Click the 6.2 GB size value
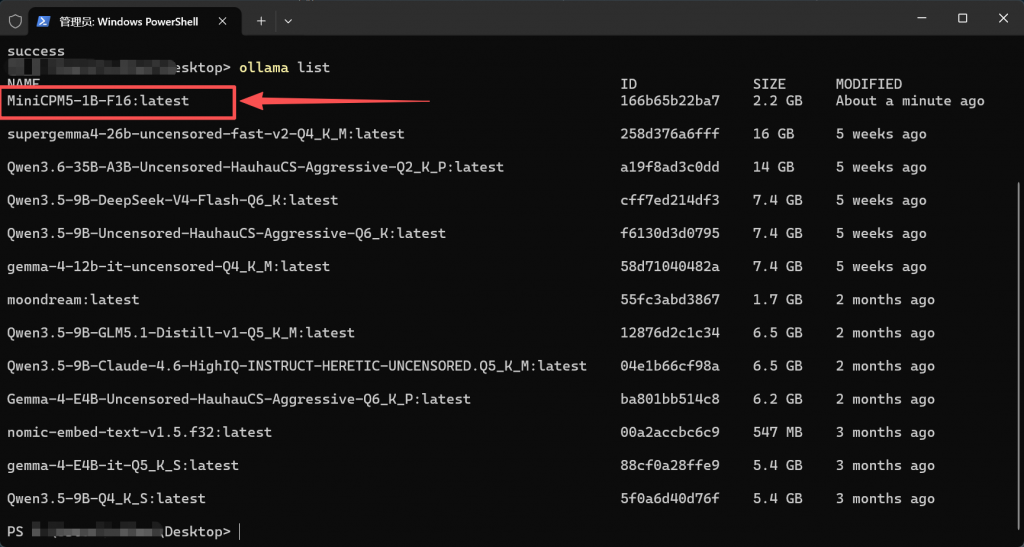This screenshot has width=1024, height=547. 778,399
